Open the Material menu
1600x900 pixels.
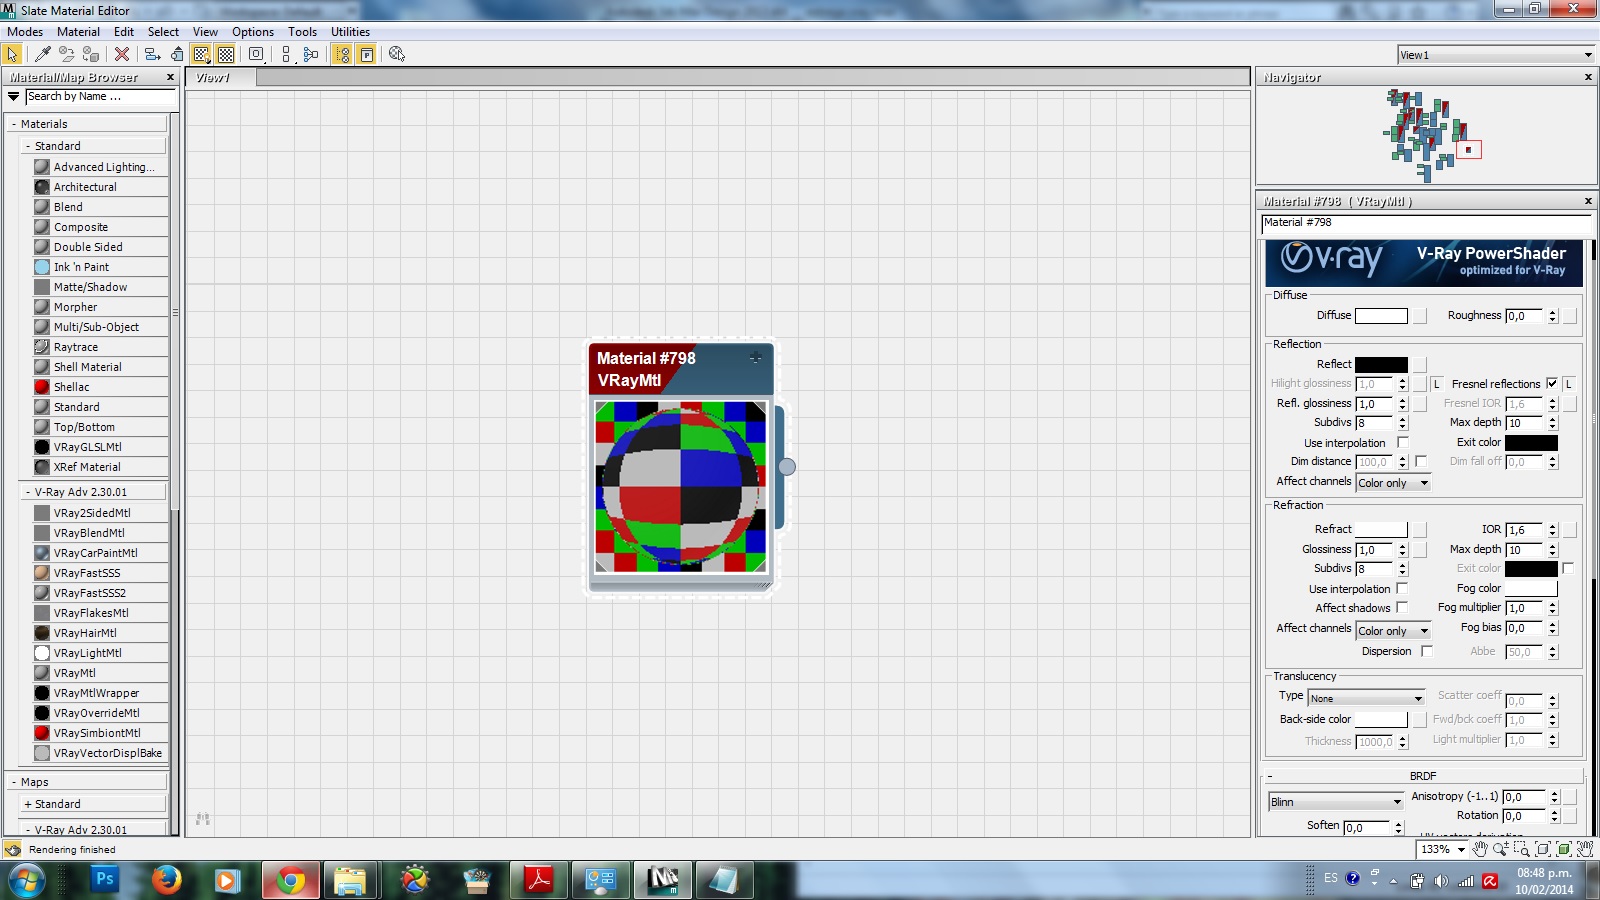point(78,32)
